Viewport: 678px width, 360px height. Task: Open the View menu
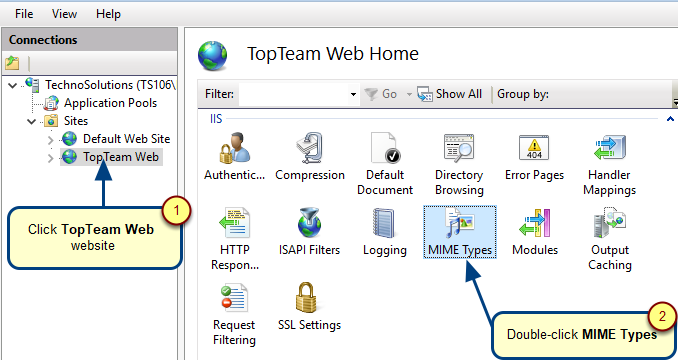tap(64, 14)
